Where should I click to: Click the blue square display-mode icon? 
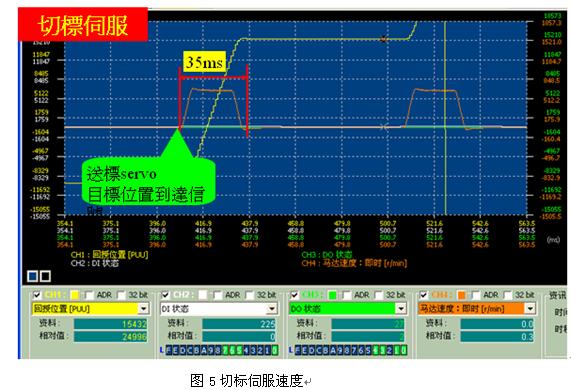[32, 276]
